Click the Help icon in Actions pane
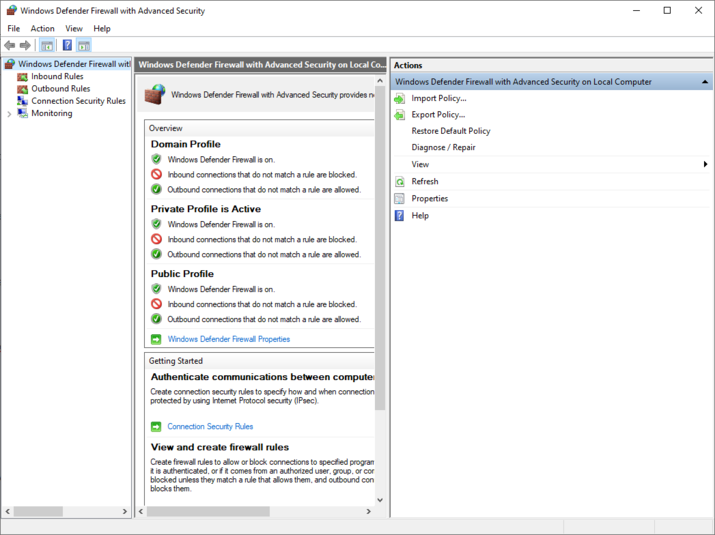This screenshot has height=535, width=715. coord(399,215)
